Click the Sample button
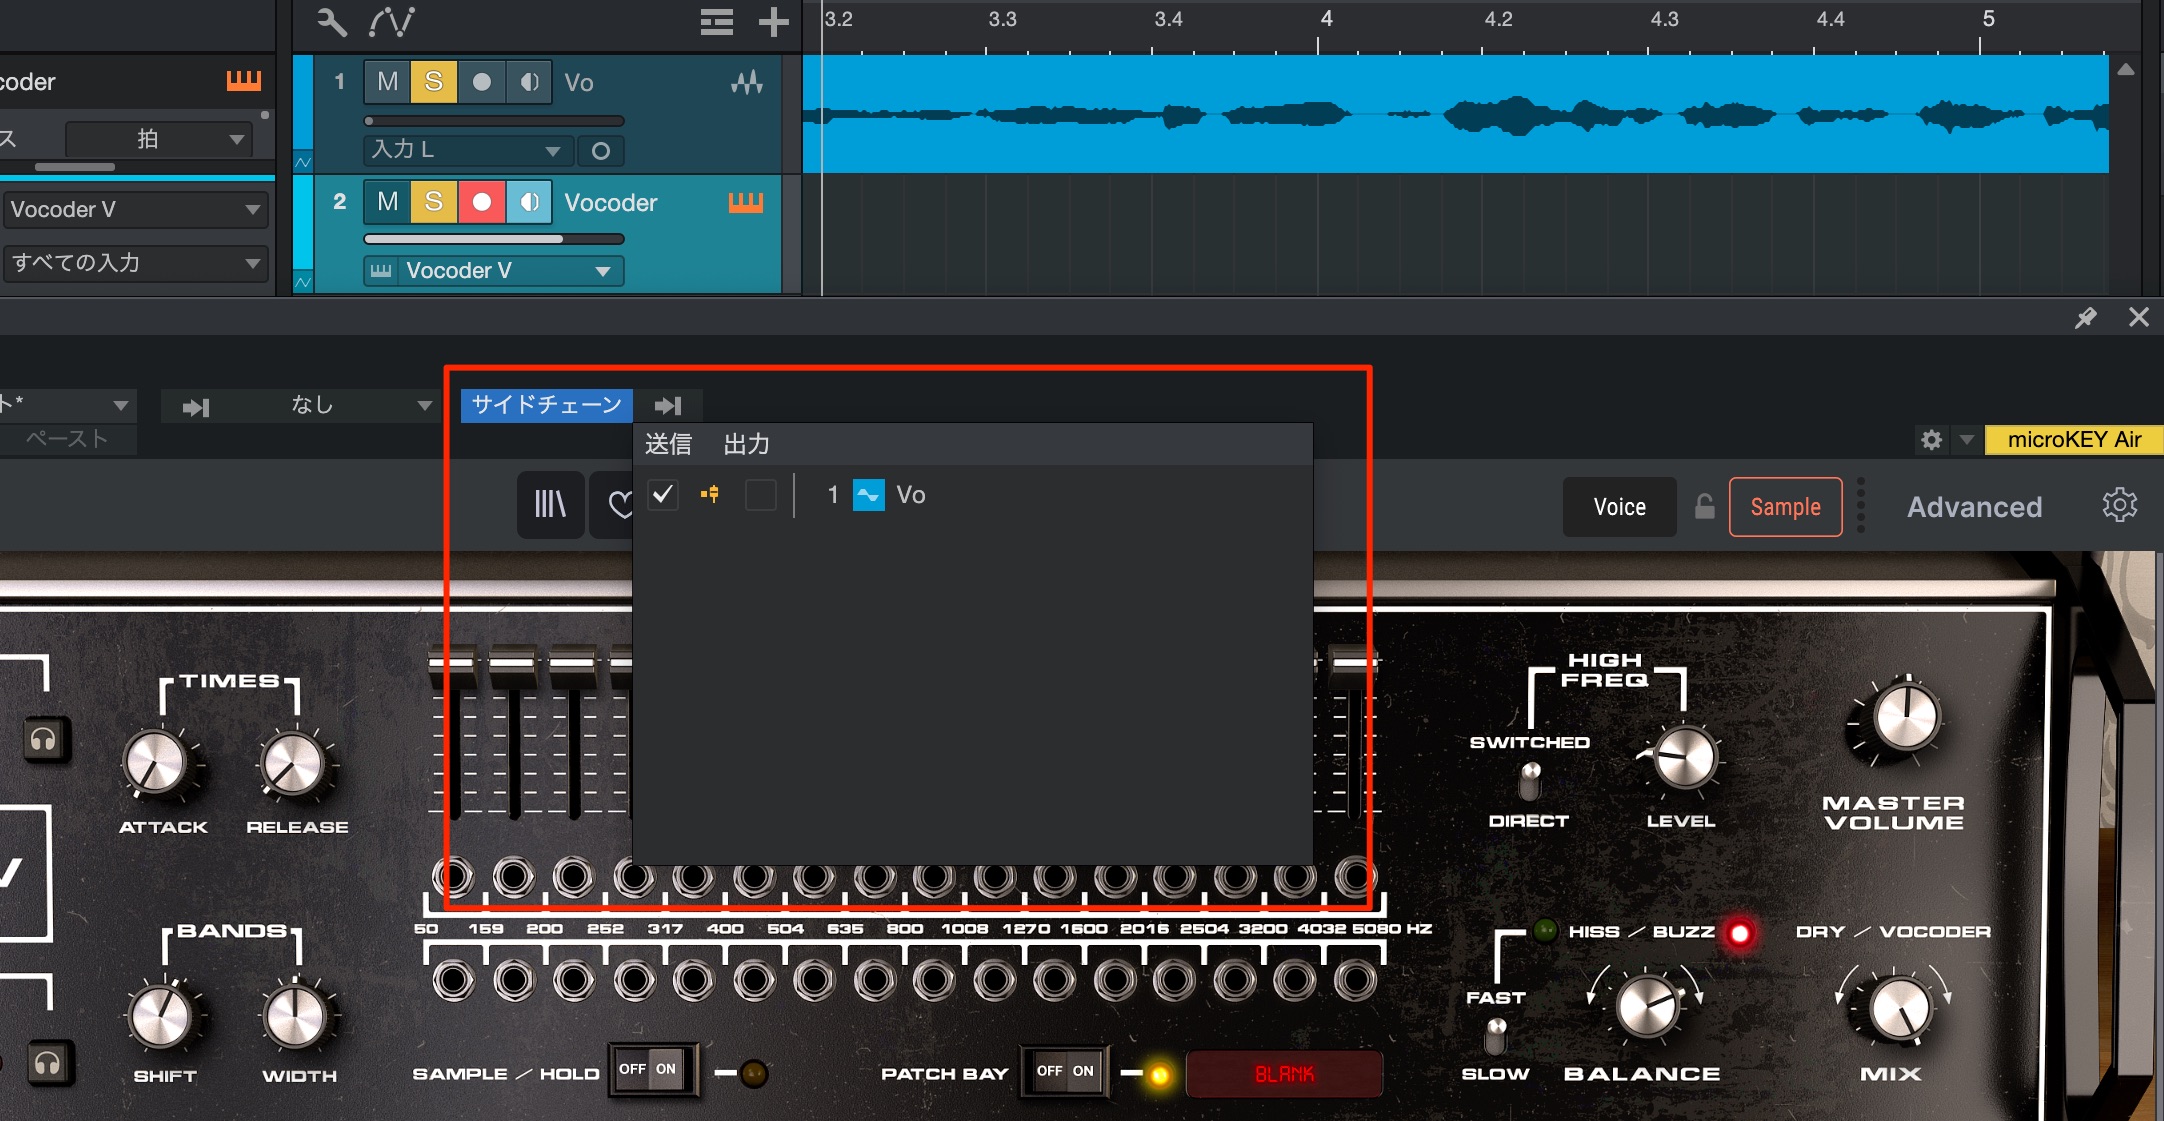Image resolution: width=2164 pixels, height=1121 pixels. (x=1785, y=507)
